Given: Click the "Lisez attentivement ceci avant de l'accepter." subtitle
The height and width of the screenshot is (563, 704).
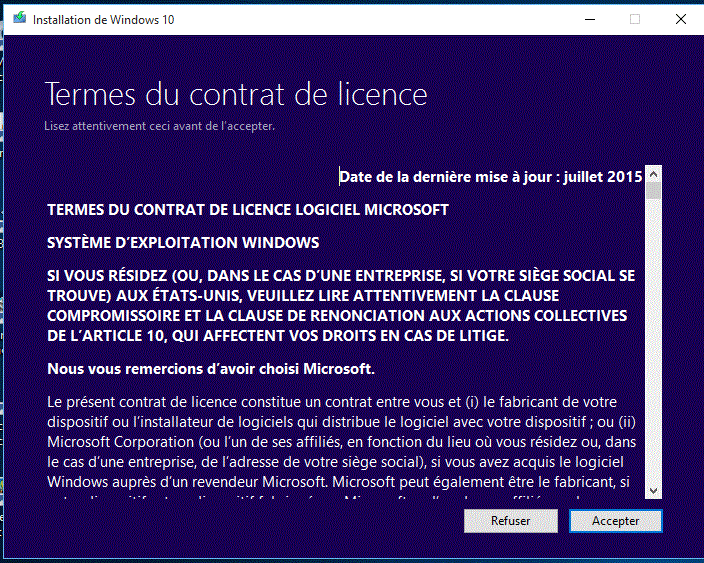Looking at the screenshot, I should point(159,126).
